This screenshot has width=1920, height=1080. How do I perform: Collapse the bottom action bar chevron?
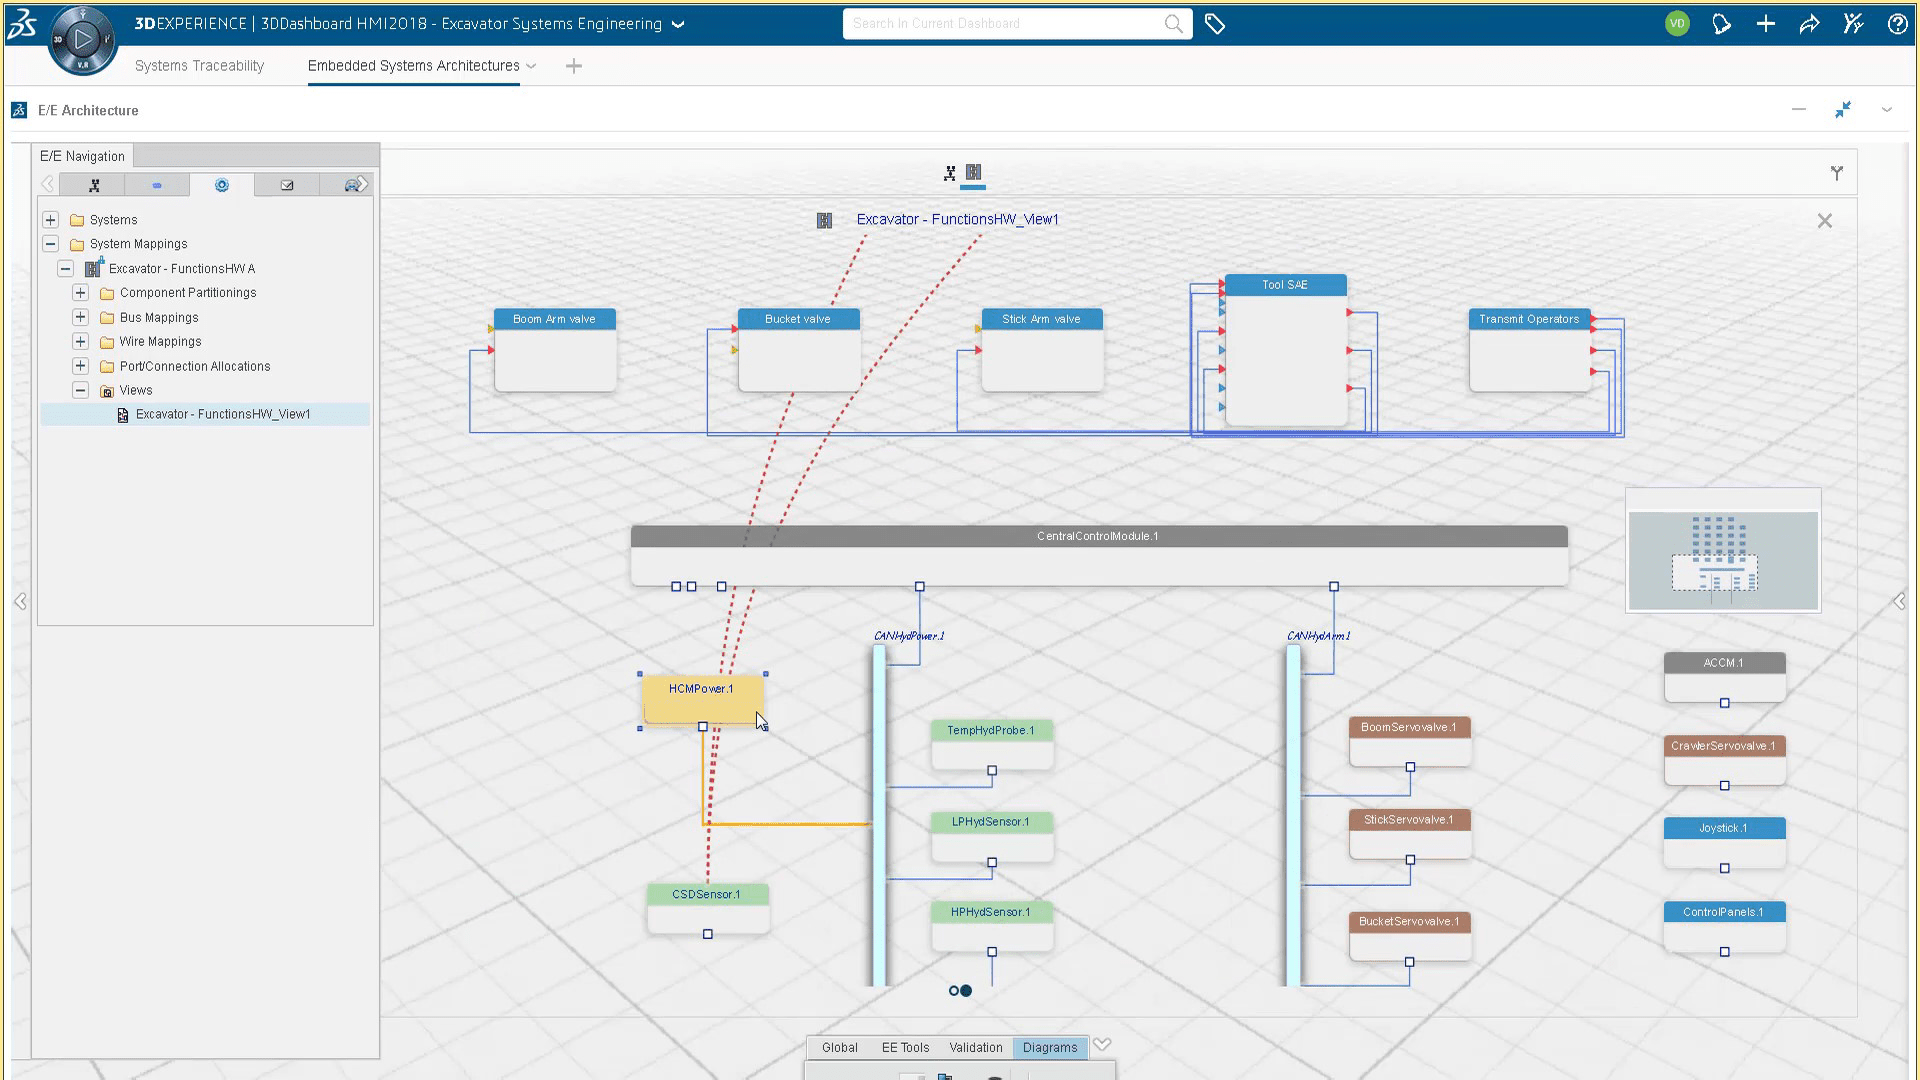[1102, 1044]
